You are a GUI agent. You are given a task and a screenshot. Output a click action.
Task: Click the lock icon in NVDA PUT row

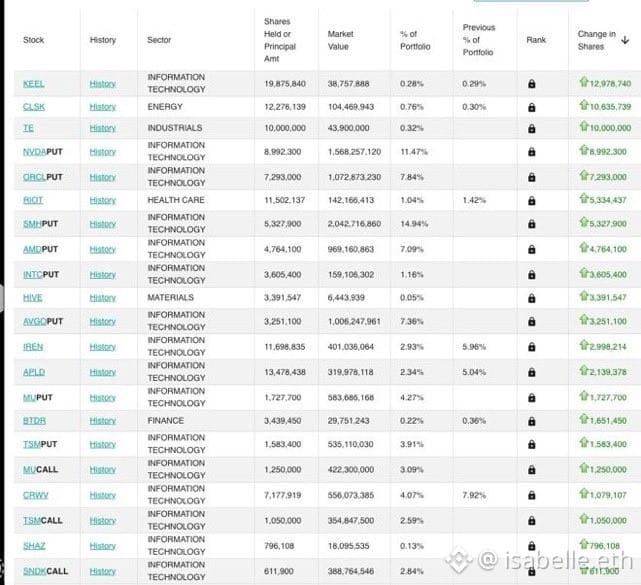click(x=531, y=152)
